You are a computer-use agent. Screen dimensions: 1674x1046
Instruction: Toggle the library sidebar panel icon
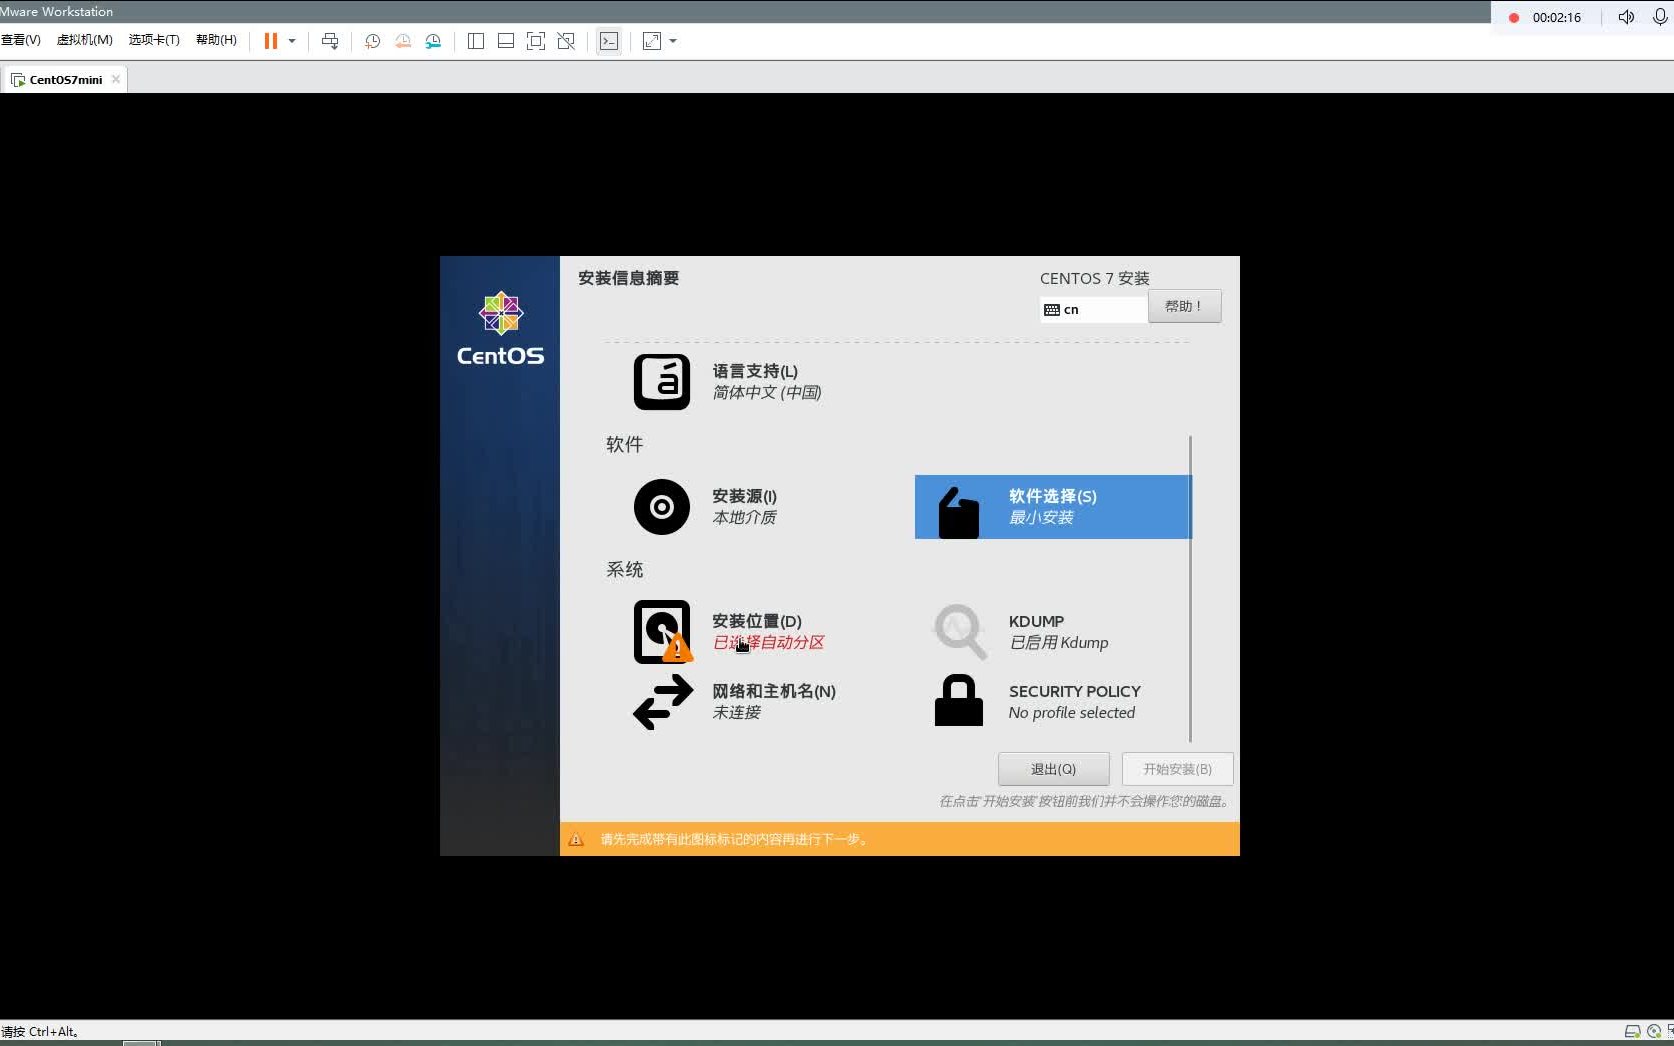(476, 41)
